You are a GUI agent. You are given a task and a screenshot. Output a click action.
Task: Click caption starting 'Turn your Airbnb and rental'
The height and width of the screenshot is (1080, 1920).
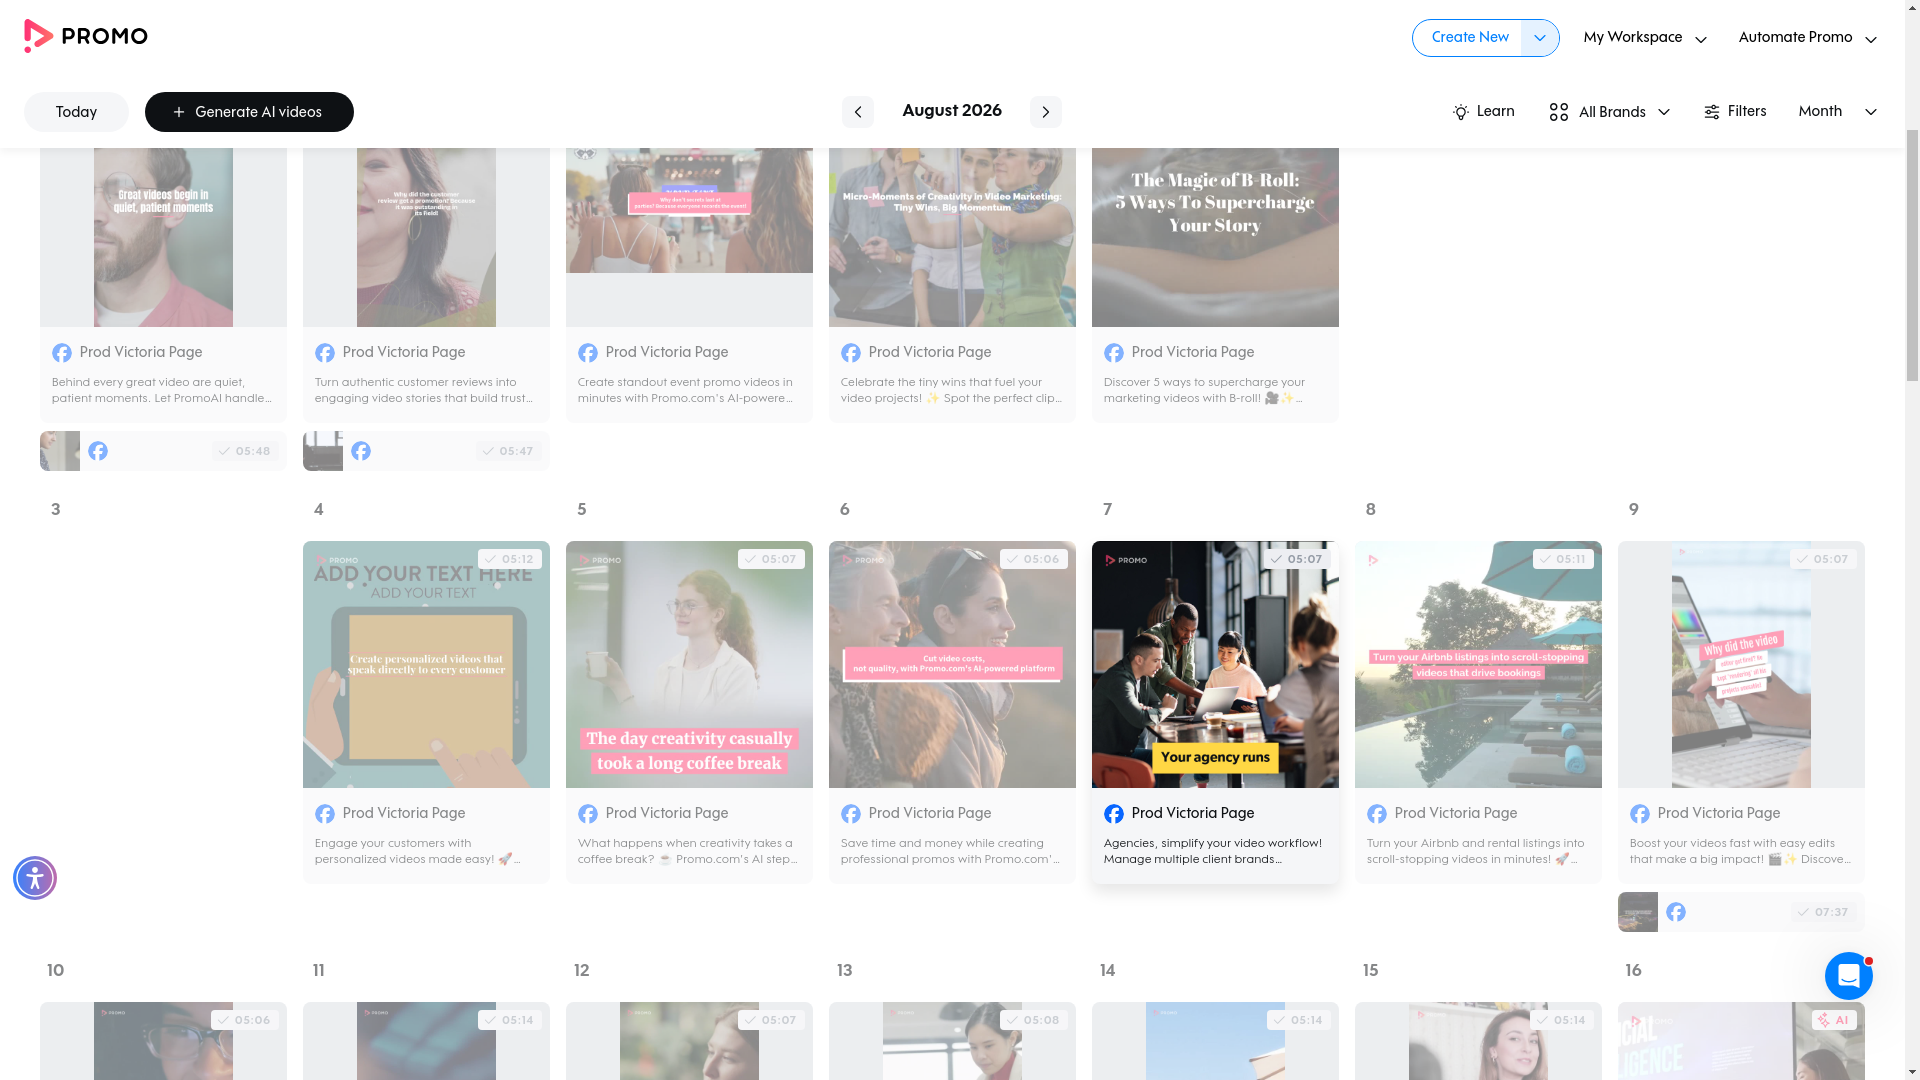click(1477, 851)
